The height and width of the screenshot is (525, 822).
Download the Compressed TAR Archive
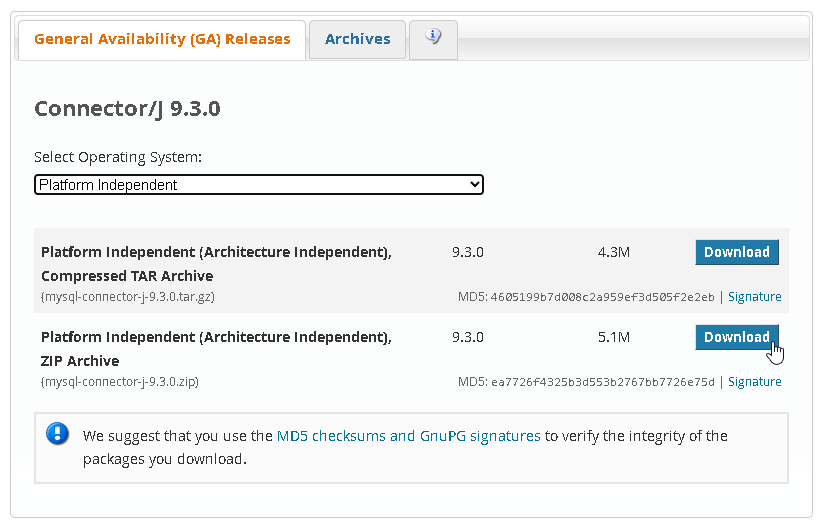coord(736,252)
